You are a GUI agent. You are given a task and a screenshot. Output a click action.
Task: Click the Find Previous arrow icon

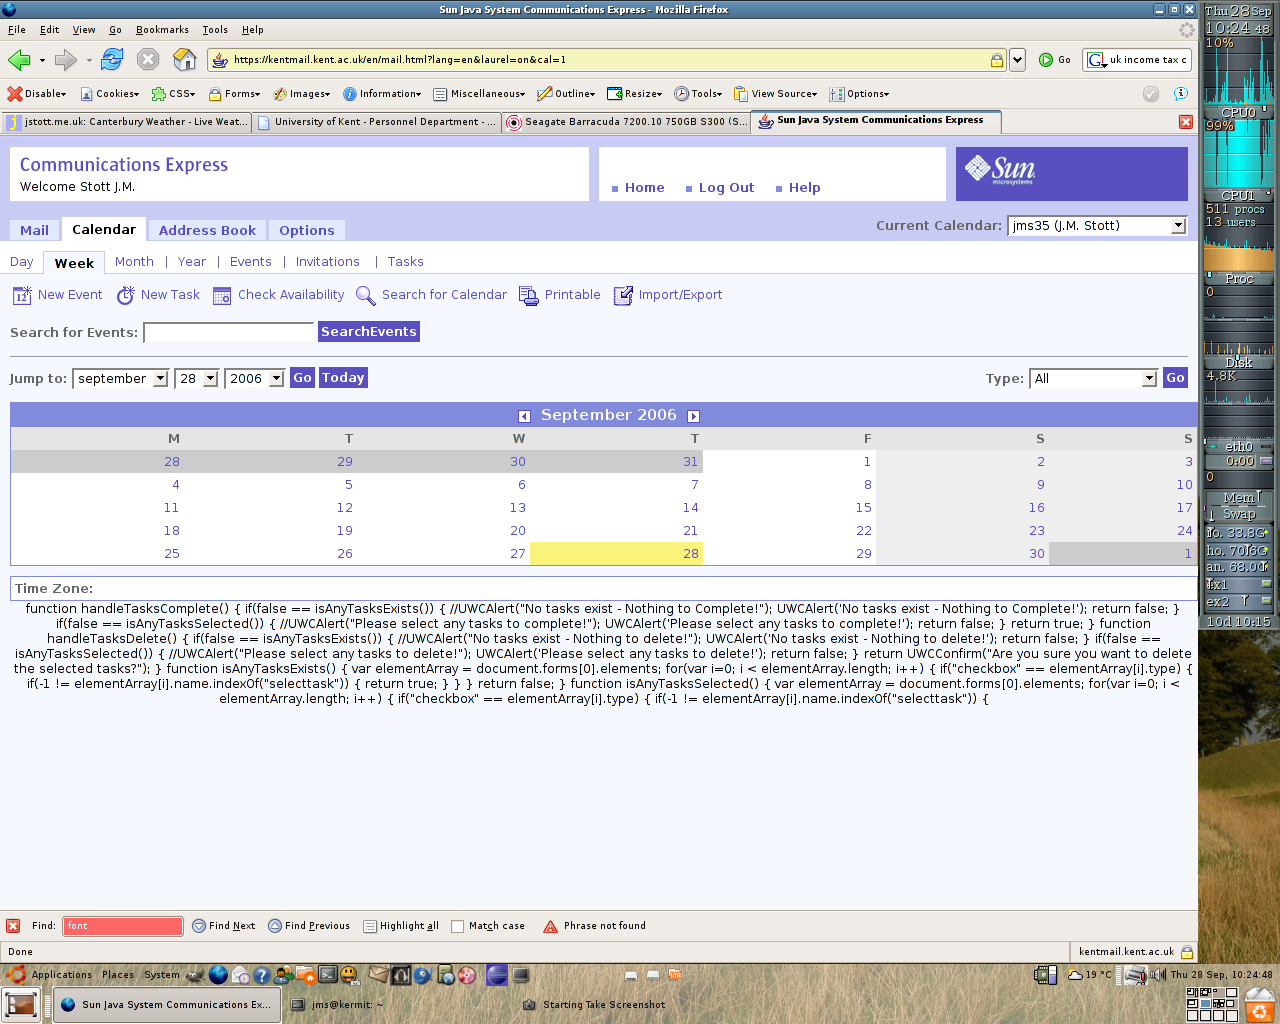point(275,926)
